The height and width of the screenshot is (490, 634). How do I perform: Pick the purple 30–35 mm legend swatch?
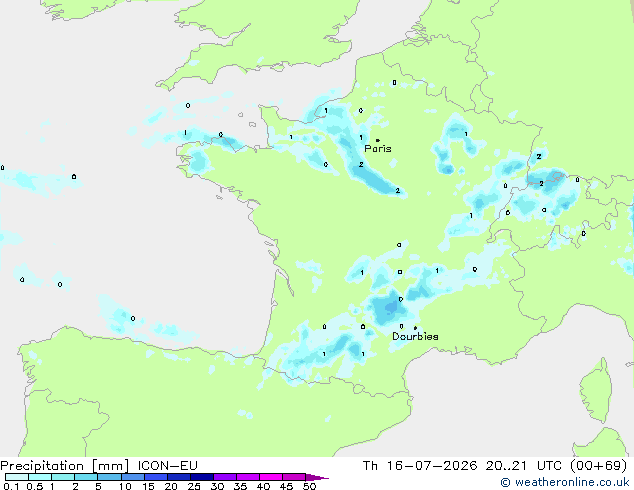(225, 477)
